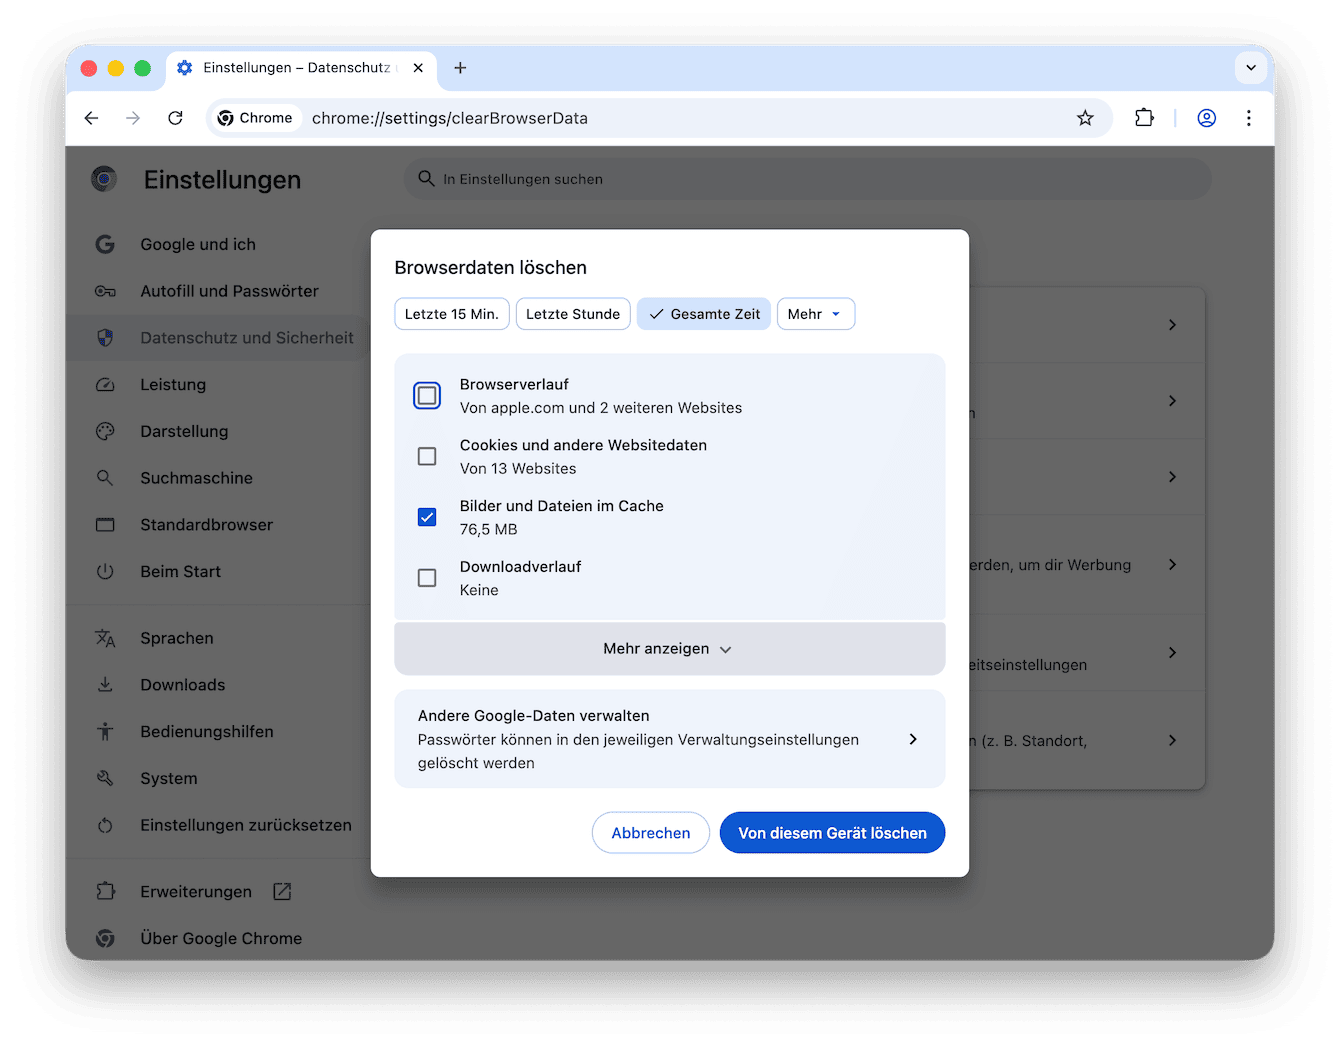Viewport: 1340px width, 1047px height.
Task: Open Andere Google-Daten verwalten
Action: pos(669,739)
